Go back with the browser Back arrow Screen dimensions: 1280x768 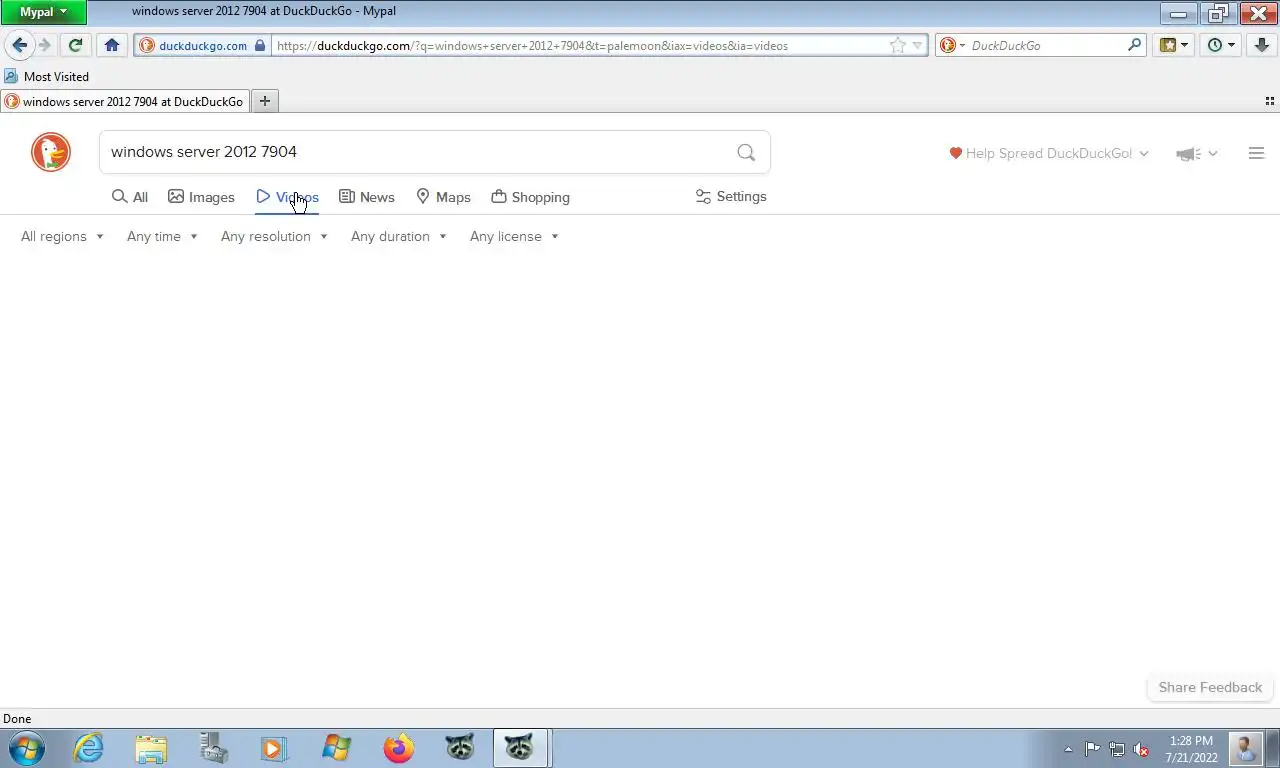pyautogui.click(x=19, y=45)
